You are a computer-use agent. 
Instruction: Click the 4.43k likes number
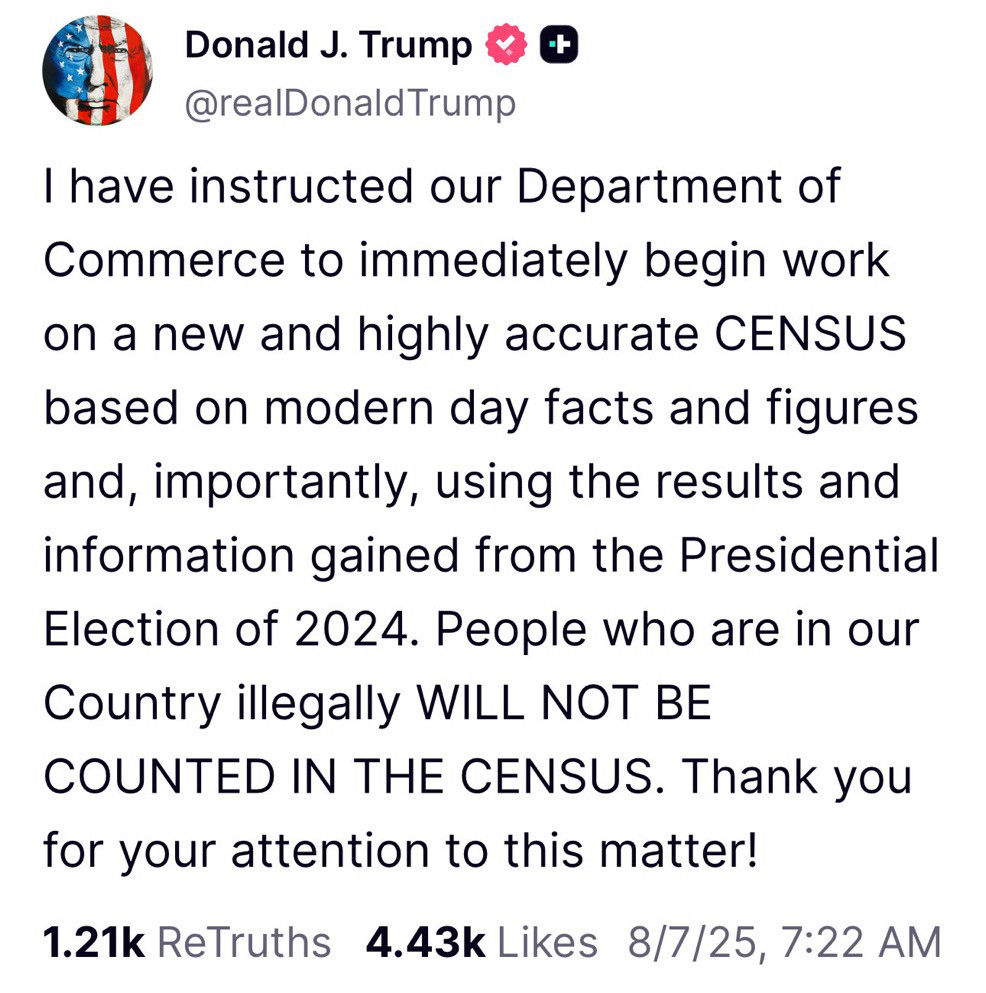tap(425, 942)
